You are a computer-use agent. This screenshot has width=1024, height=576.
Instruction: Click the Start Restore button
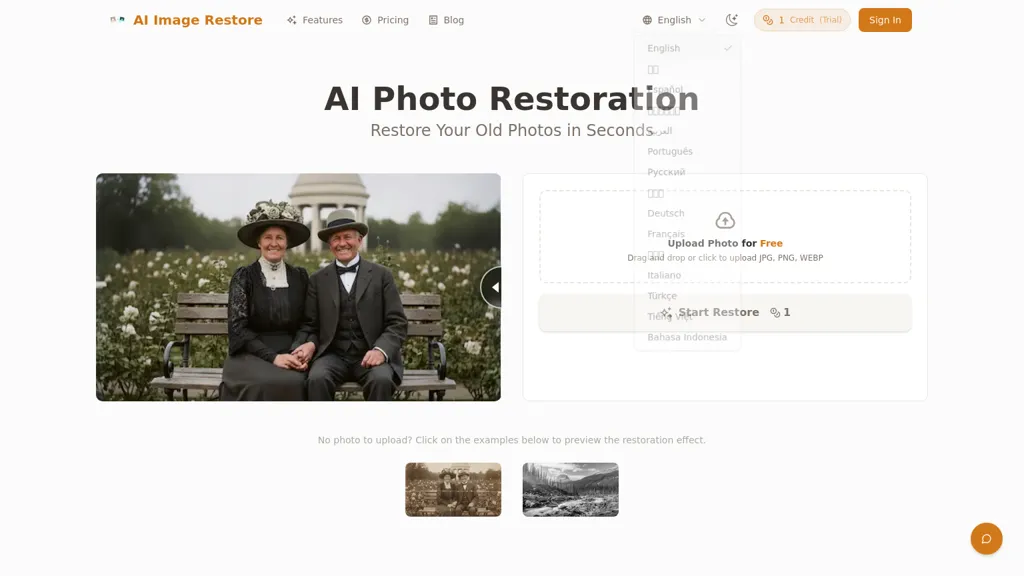725,313
